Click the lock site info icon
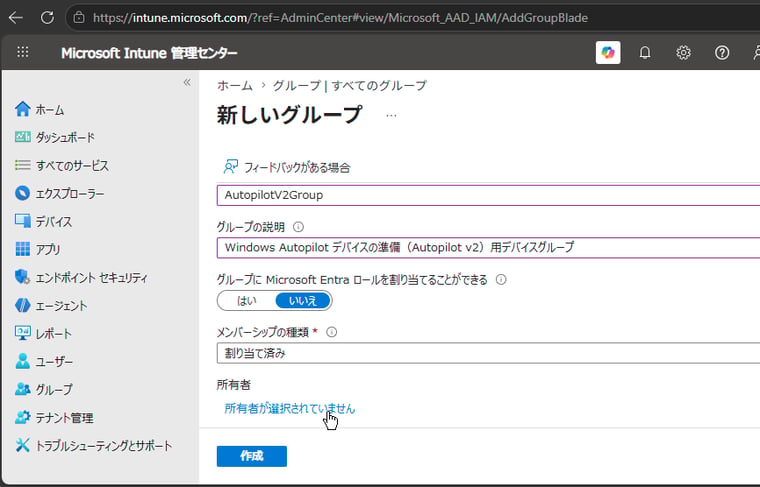Image resolution: width=760 pixels, height=487 pixels. point(79,18)
